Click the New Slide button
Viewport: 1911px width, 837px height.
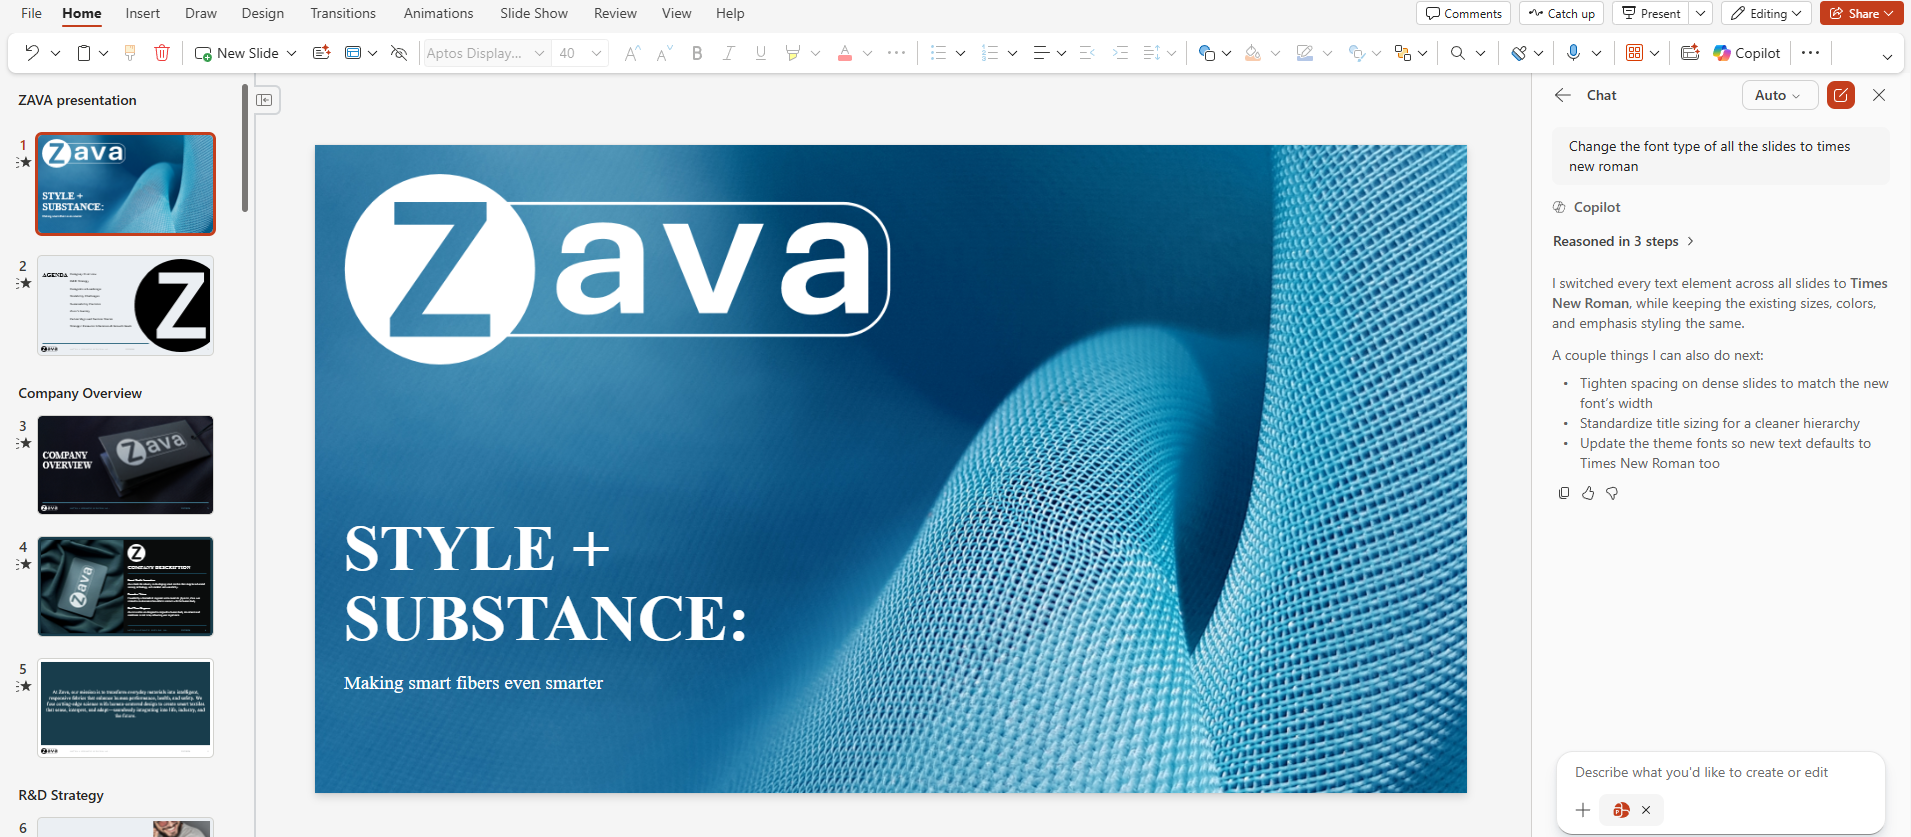237,53
